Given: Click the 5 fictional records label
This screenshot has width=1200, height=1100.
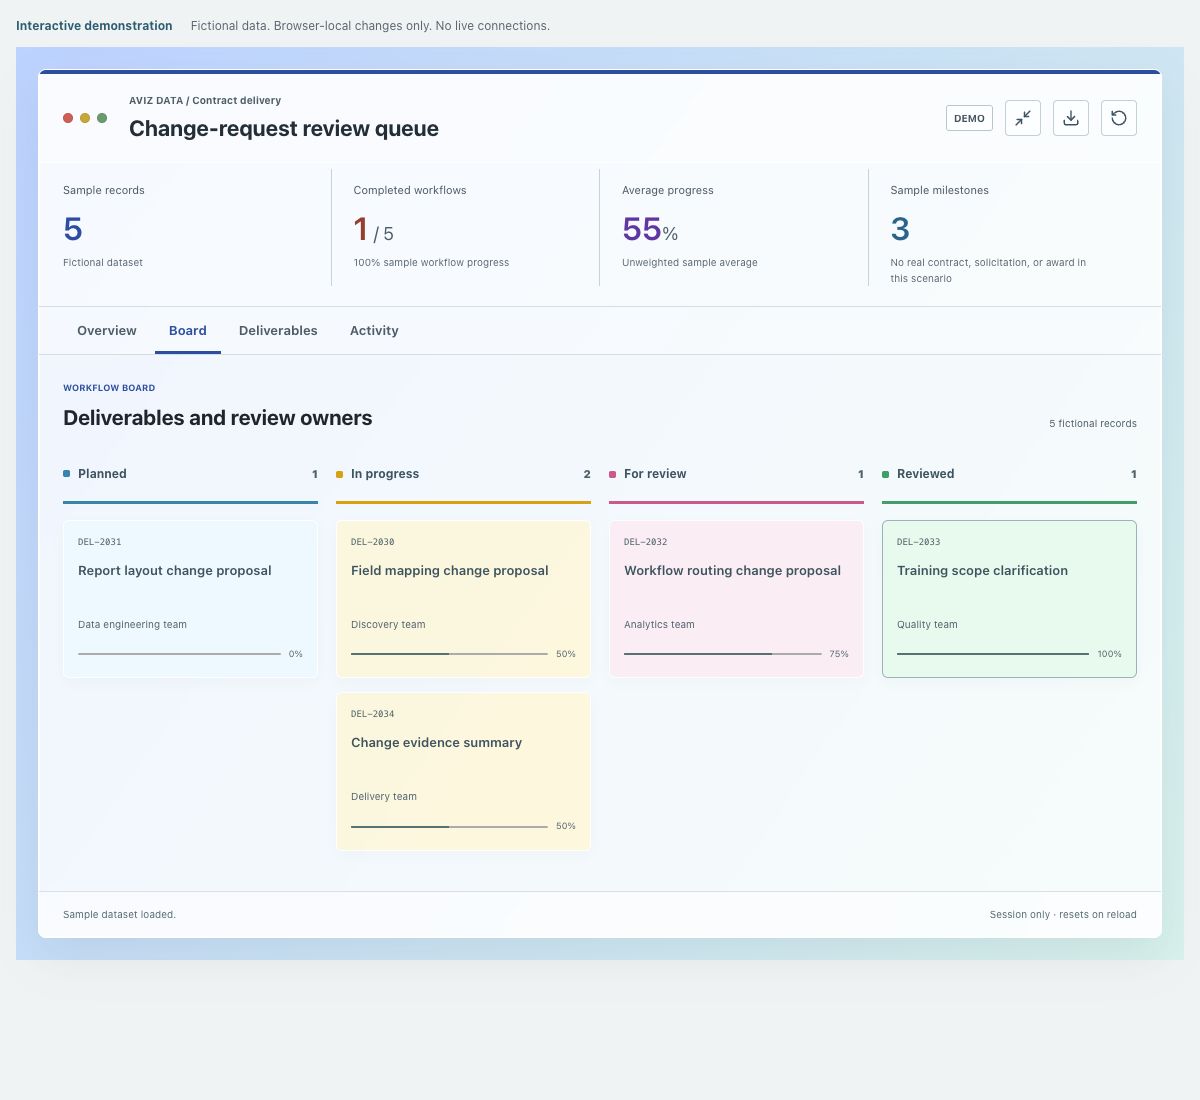Looking at the screenshot, I should pyautogui.click(x=1093, y=423).
